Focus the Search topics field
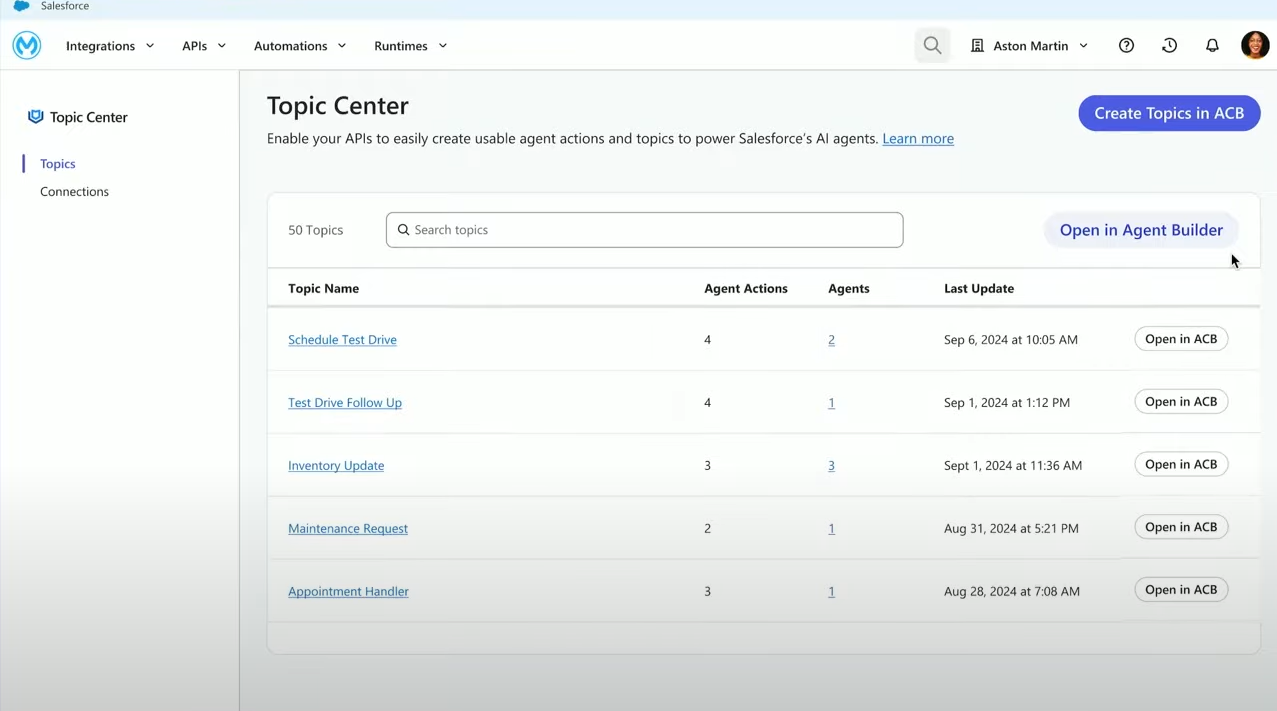This screenshot has height=711, width=1277. tap(645, 230)
